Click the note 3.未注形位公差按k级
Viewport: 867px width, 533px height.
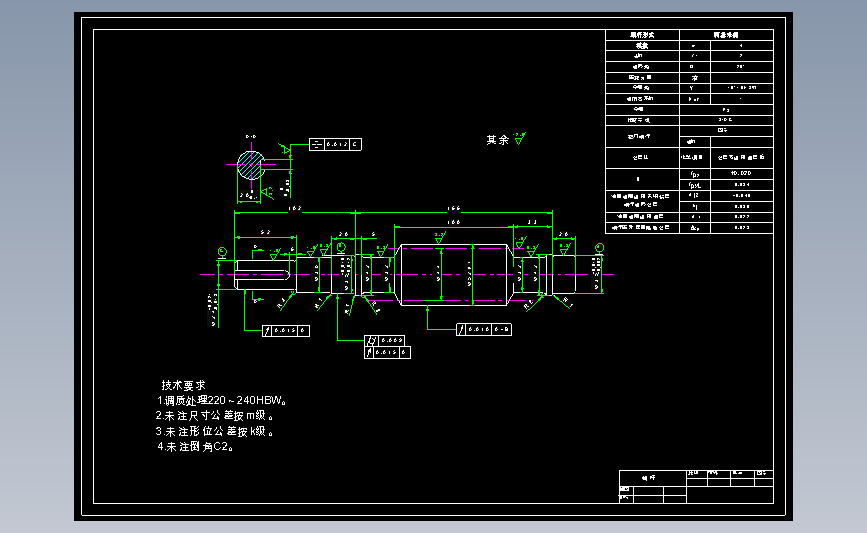tap(215, 431)
